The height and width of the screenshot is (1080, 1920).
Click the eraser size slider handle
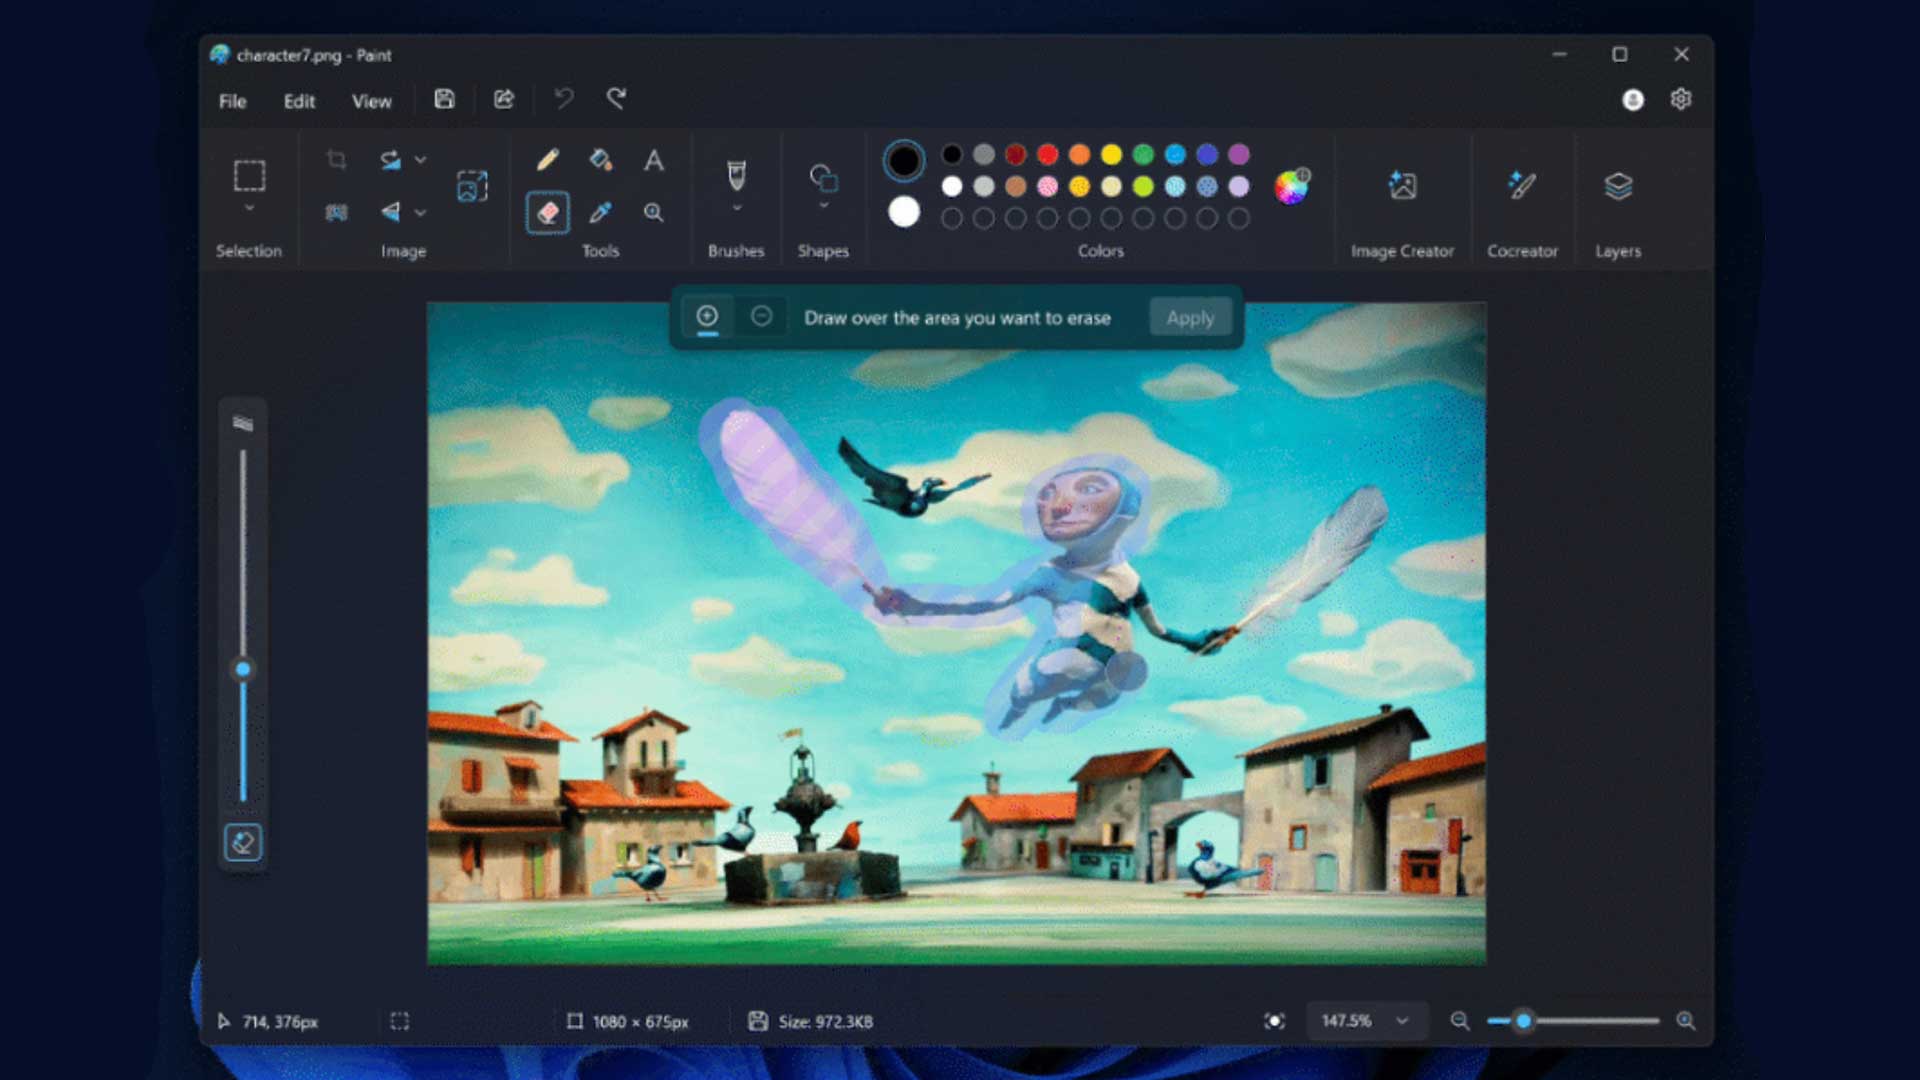[242, 669]
